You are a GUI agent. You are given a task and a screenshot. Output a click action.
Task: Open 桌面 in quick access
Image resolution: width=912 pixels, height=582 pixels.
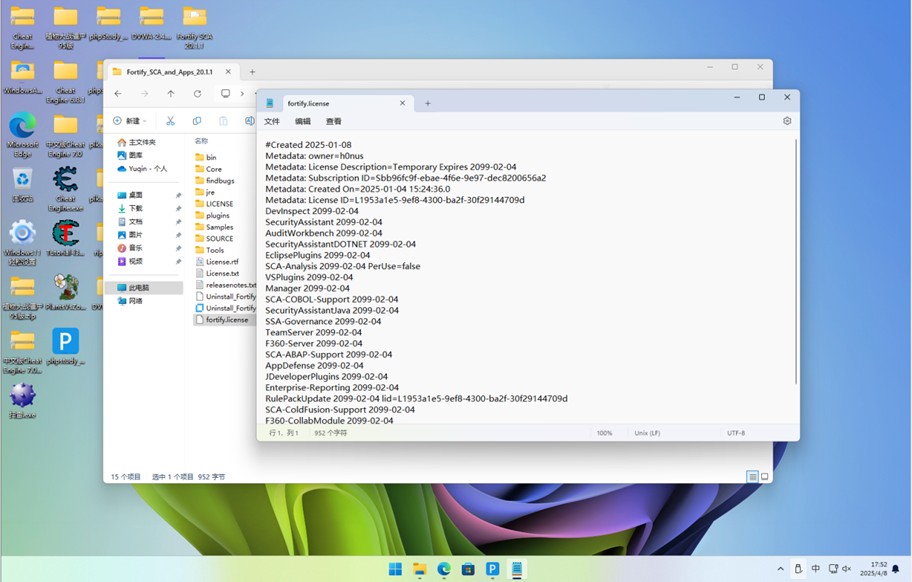(136, 195)
